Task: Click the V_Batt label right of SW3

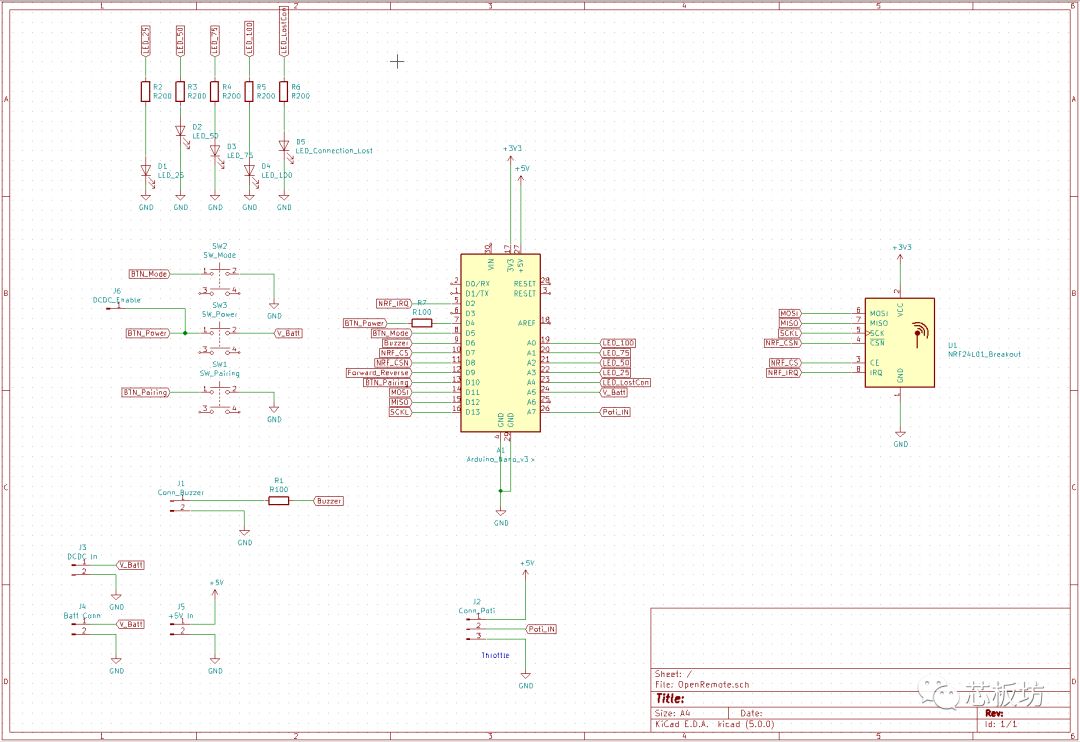Action: (289, 333)
